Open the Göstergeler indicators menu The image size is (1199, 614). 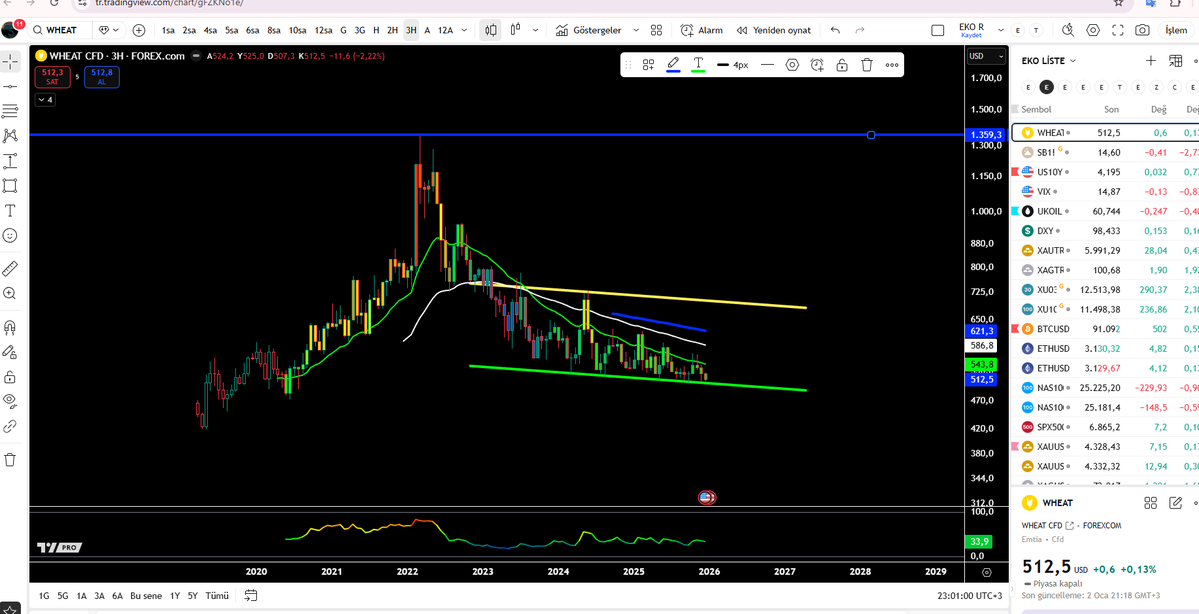(x=590, y=31)
